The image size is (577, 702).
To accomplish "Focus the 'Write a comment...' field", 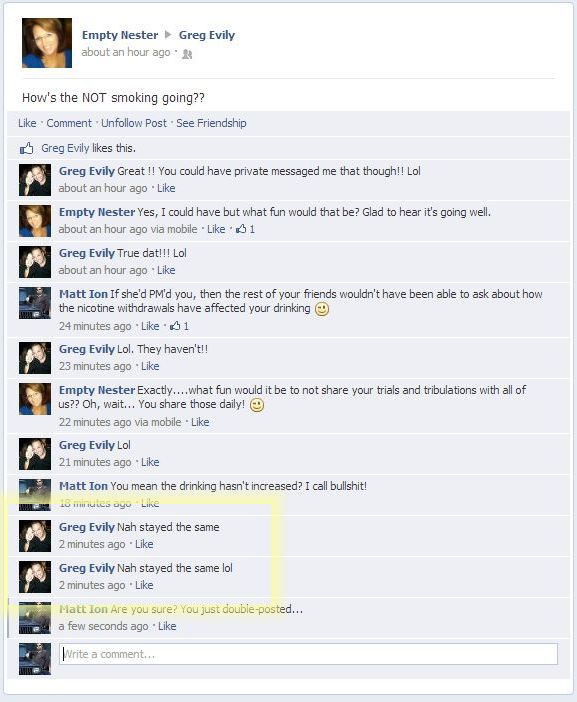I will (308, 654).
